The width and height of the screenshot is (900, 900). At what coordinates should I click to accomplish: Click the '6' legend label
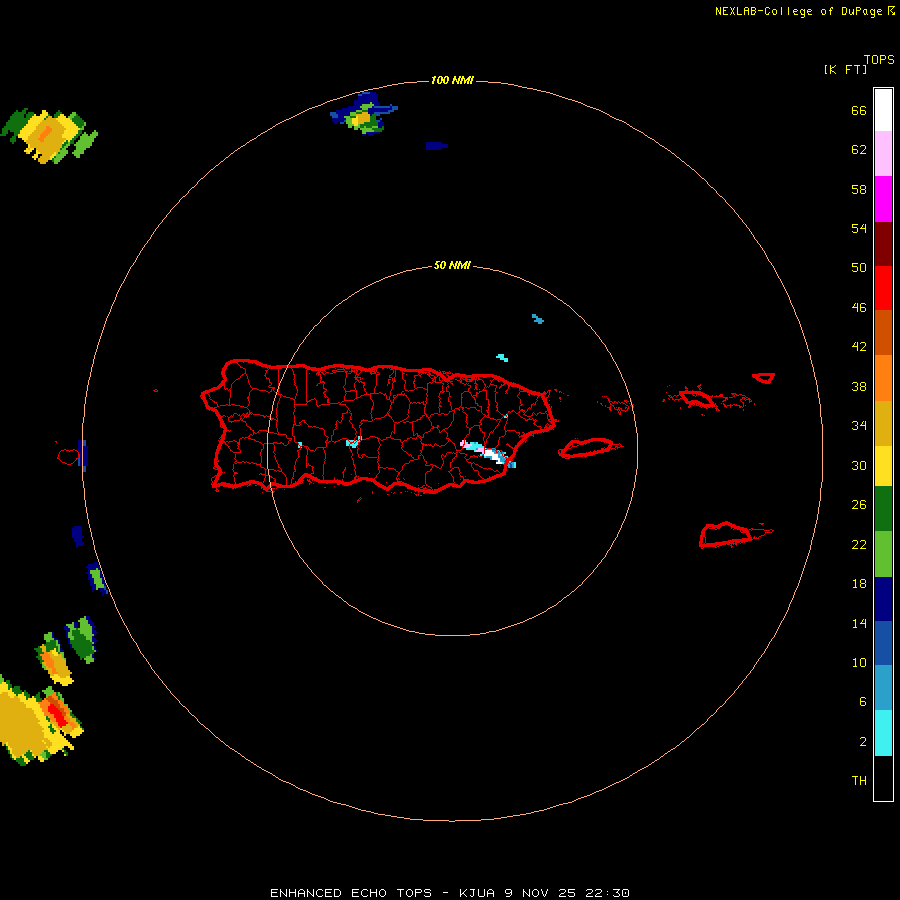(863, 702)
